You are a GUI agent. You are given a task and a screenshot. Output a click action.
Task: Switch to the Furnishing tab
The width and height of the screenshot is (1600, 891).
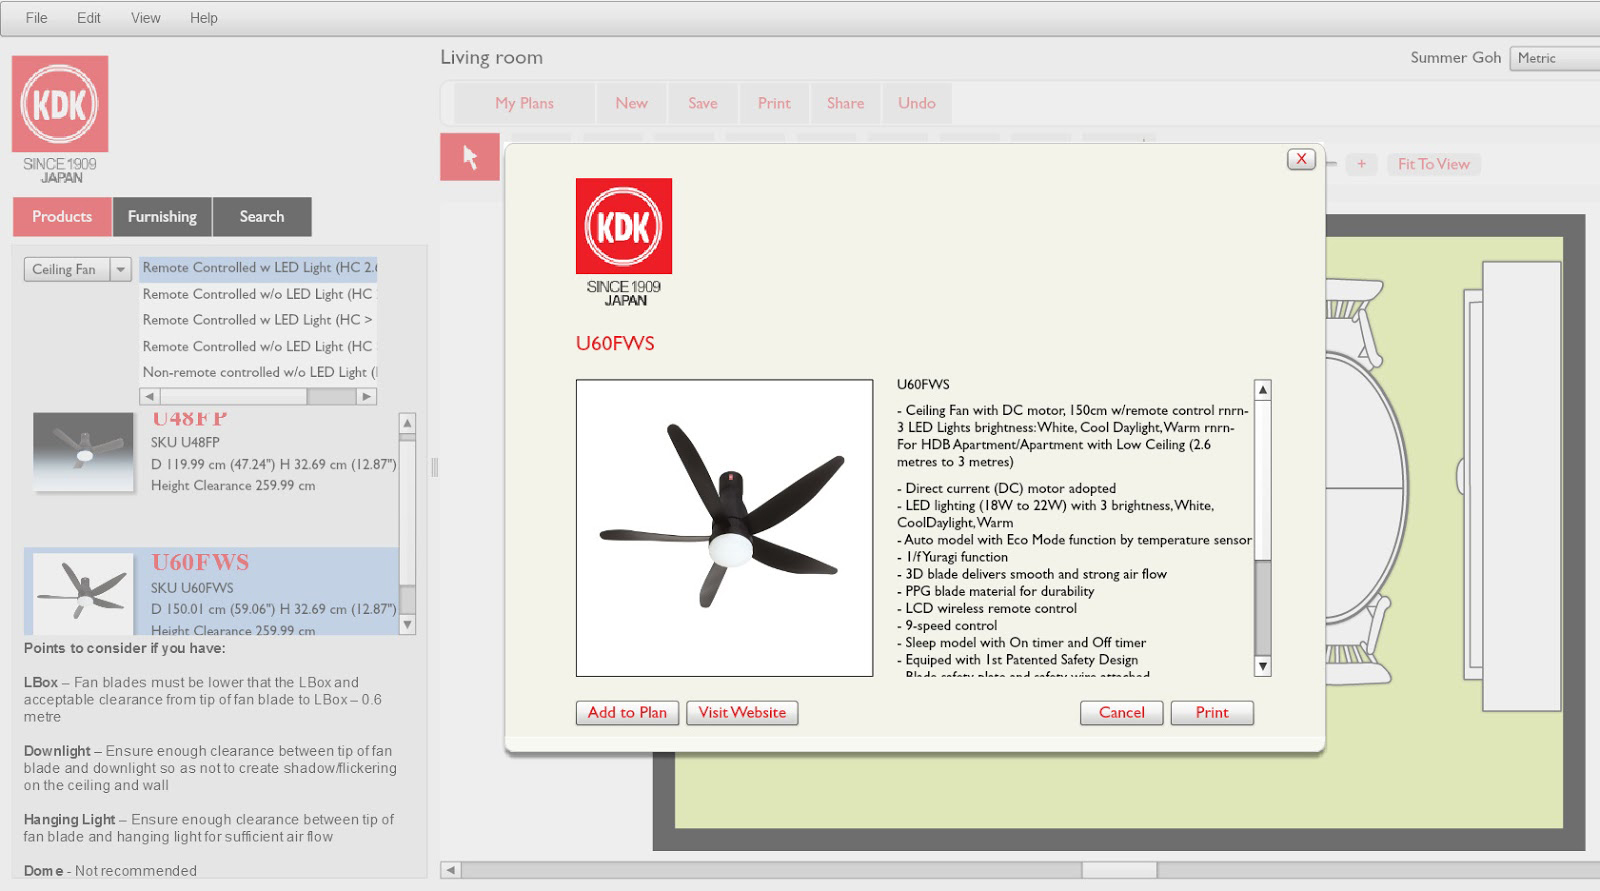click(x=162, y=217)
